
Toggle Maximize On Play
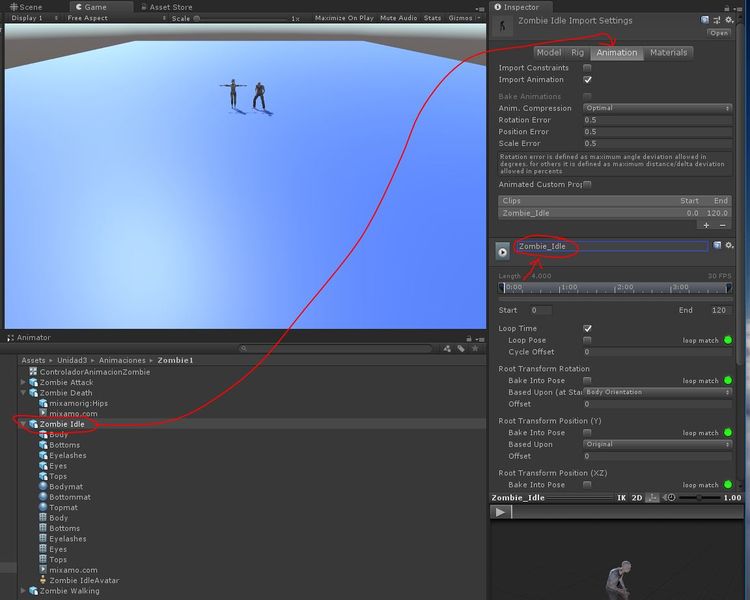click(344, 18)
